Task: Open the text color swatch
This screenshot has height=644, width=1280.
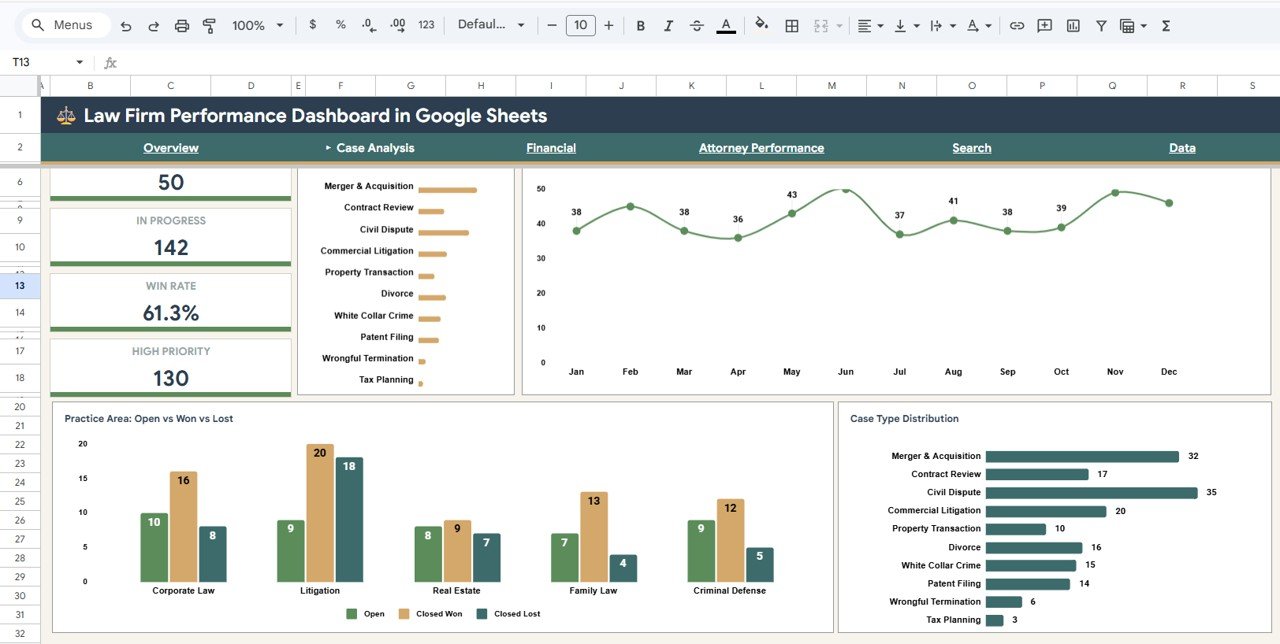Action: tap(726, 25)
